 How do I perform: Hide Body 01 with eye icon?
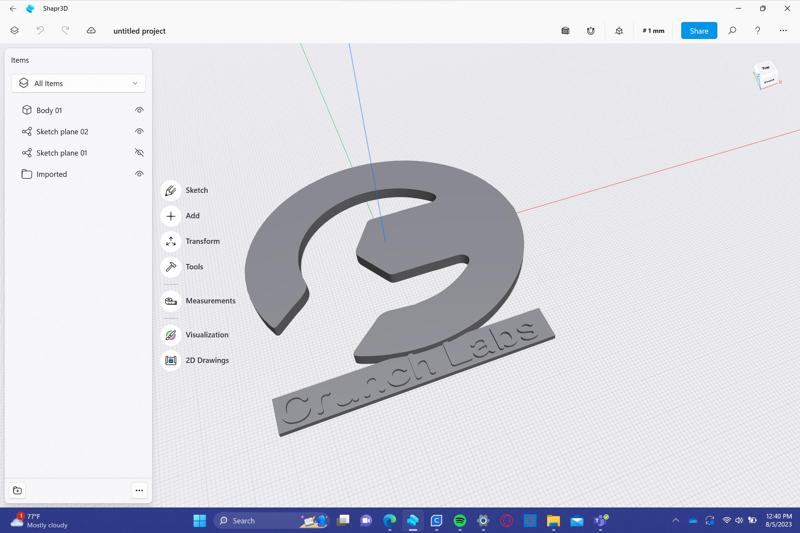click(x=139, y=110)
